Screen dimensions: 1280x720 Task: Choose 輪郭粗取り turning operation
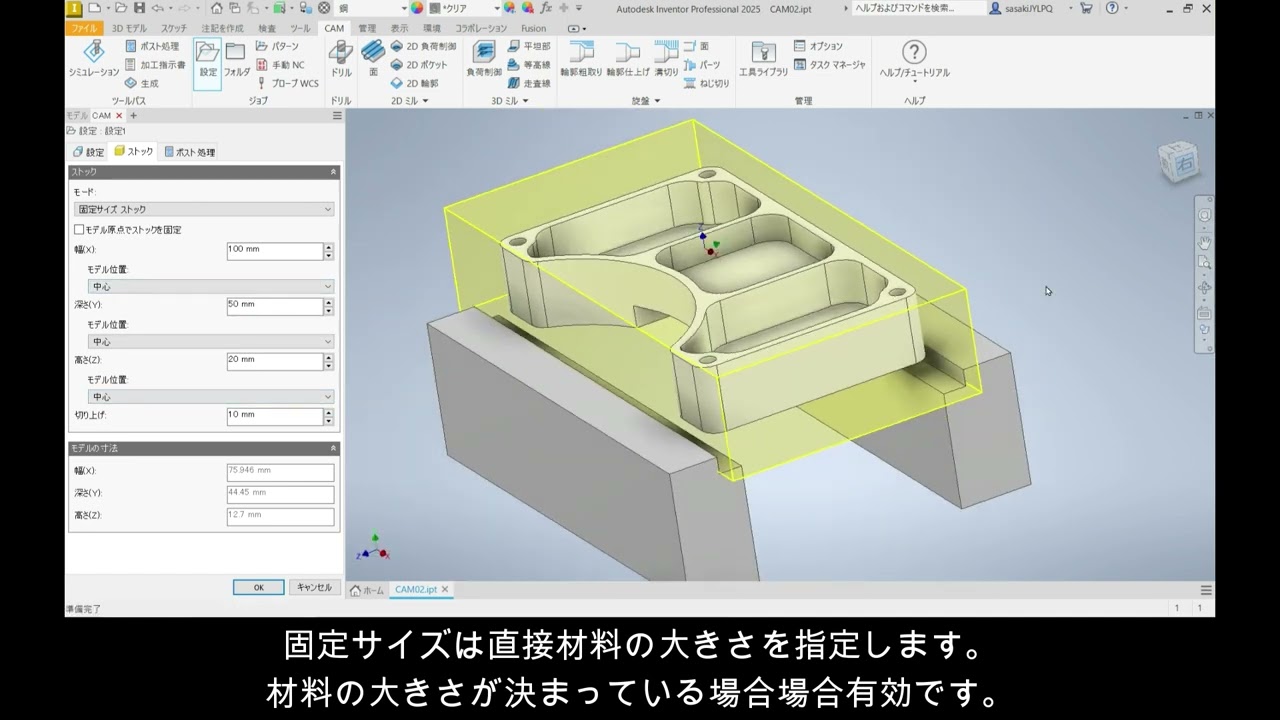(581, 60)
